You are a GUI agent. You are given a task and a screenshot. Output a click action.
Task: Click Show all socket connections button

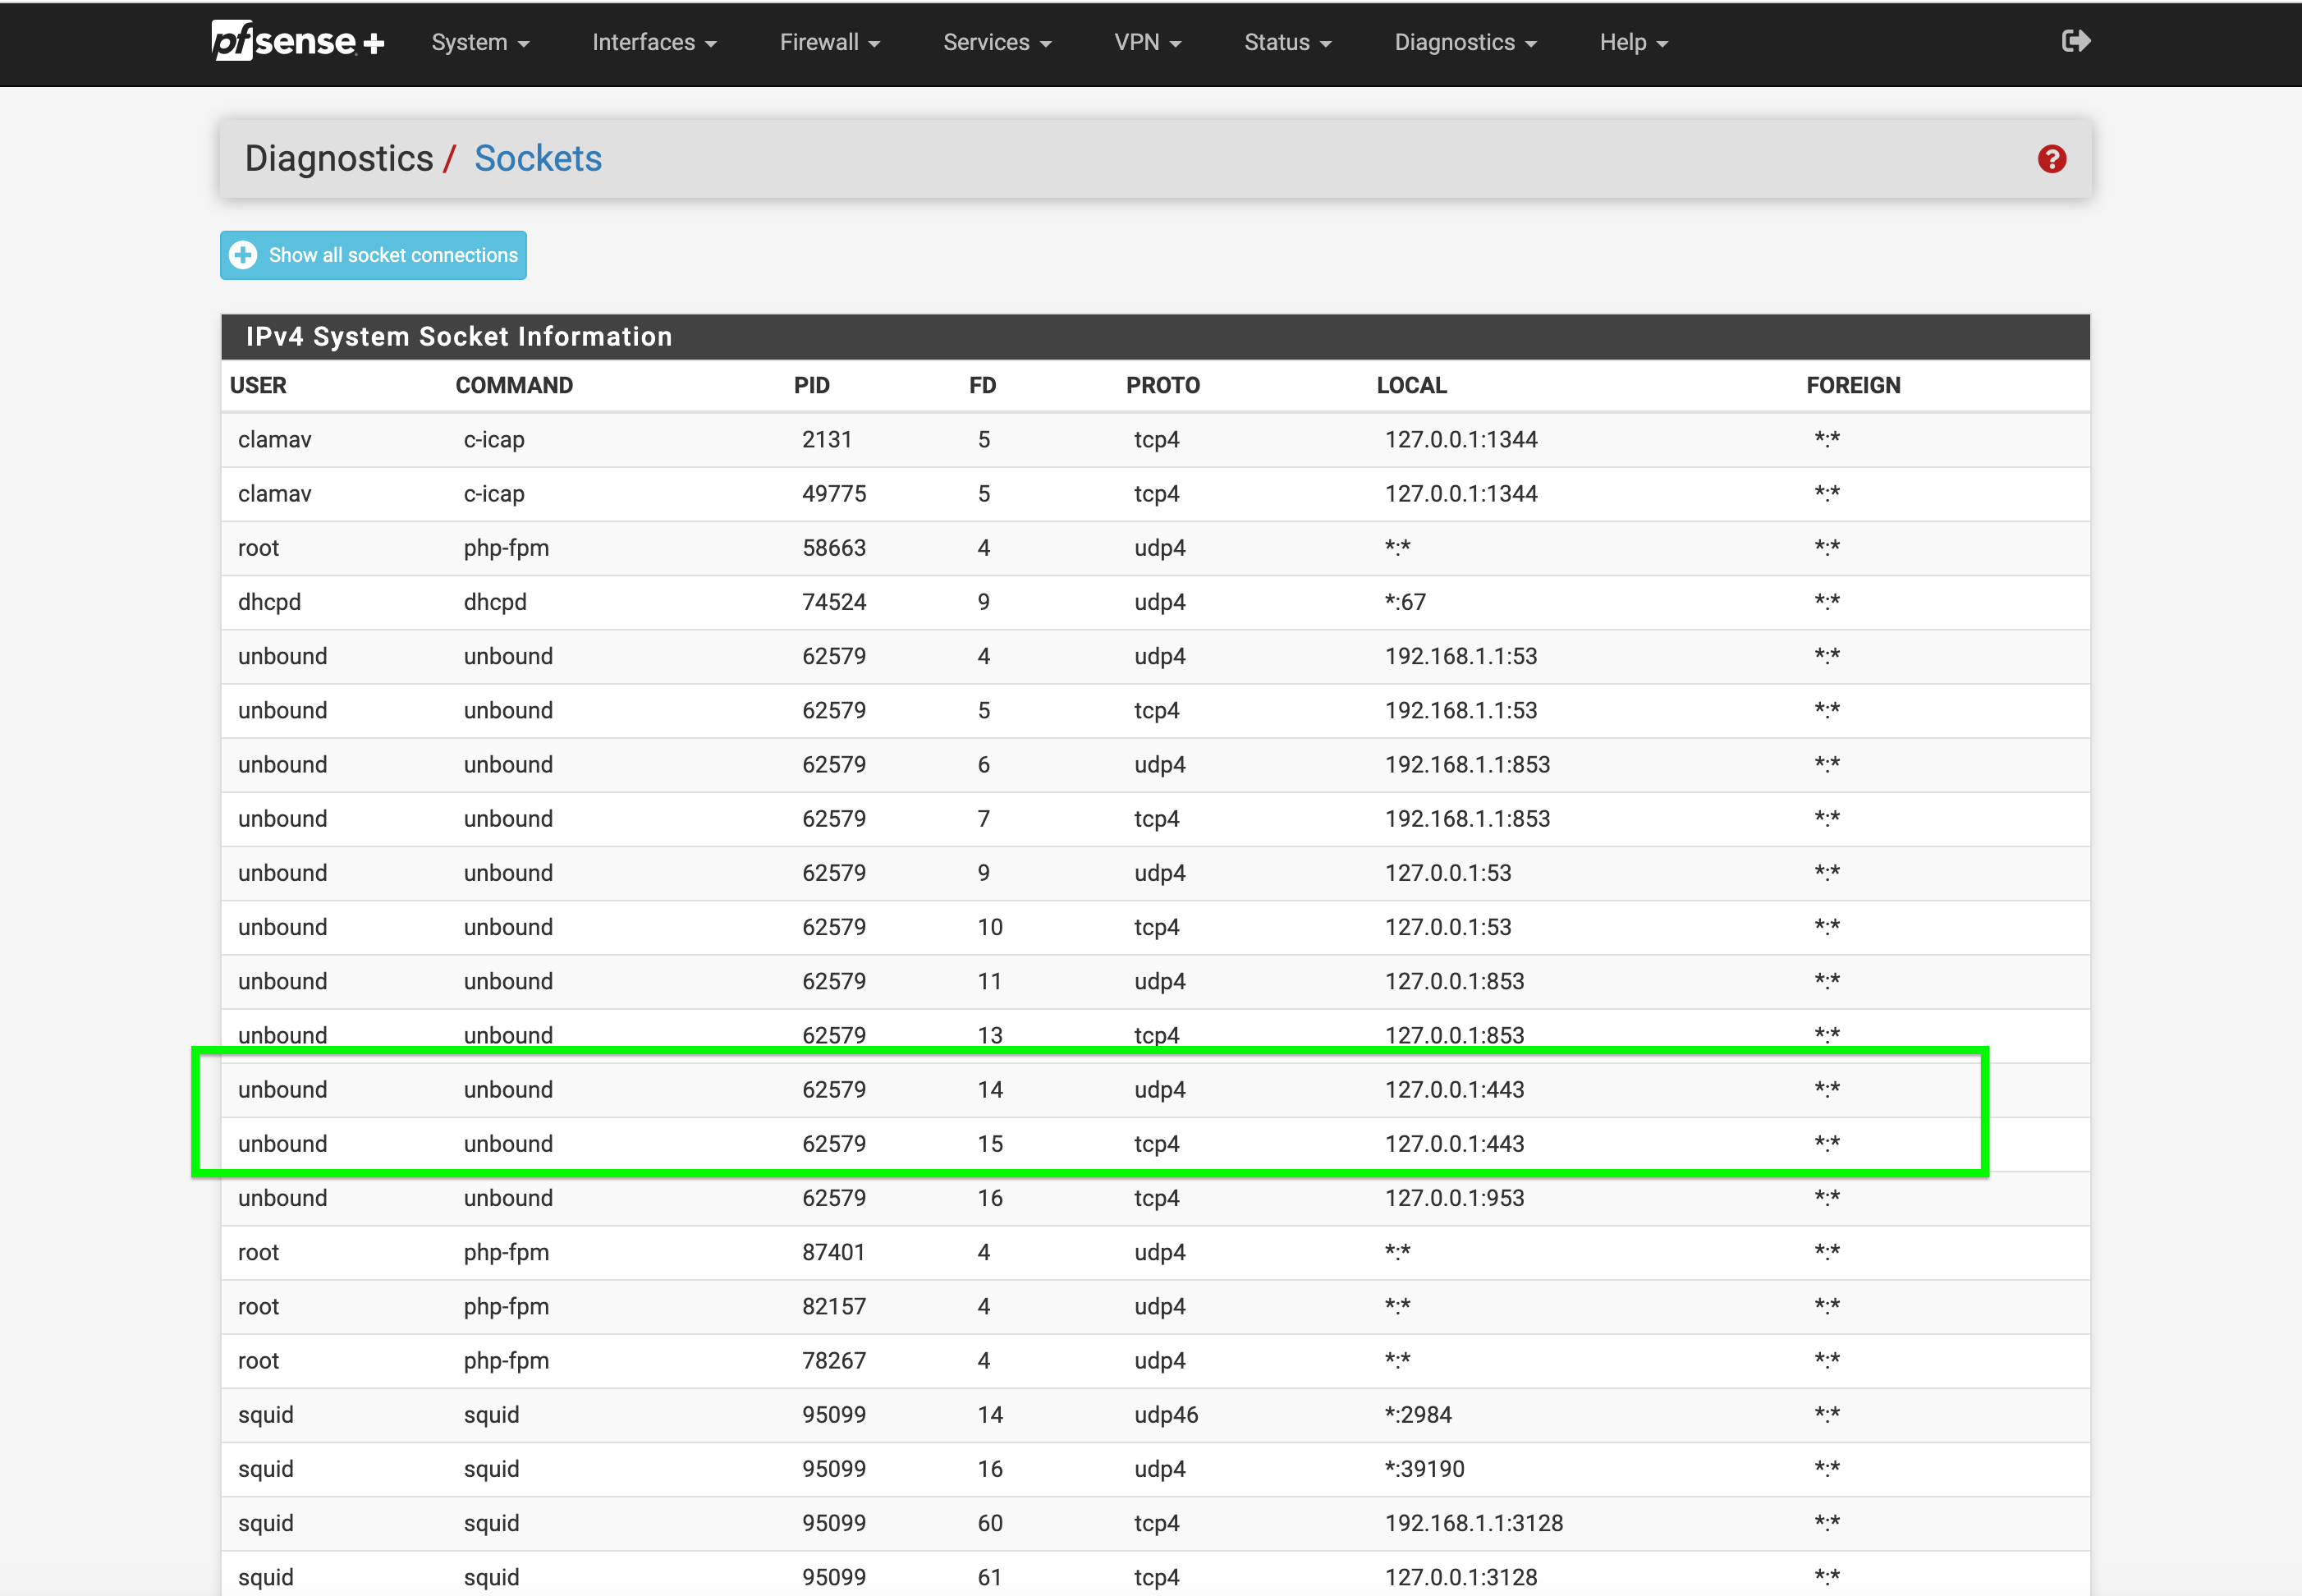[373, 255]
